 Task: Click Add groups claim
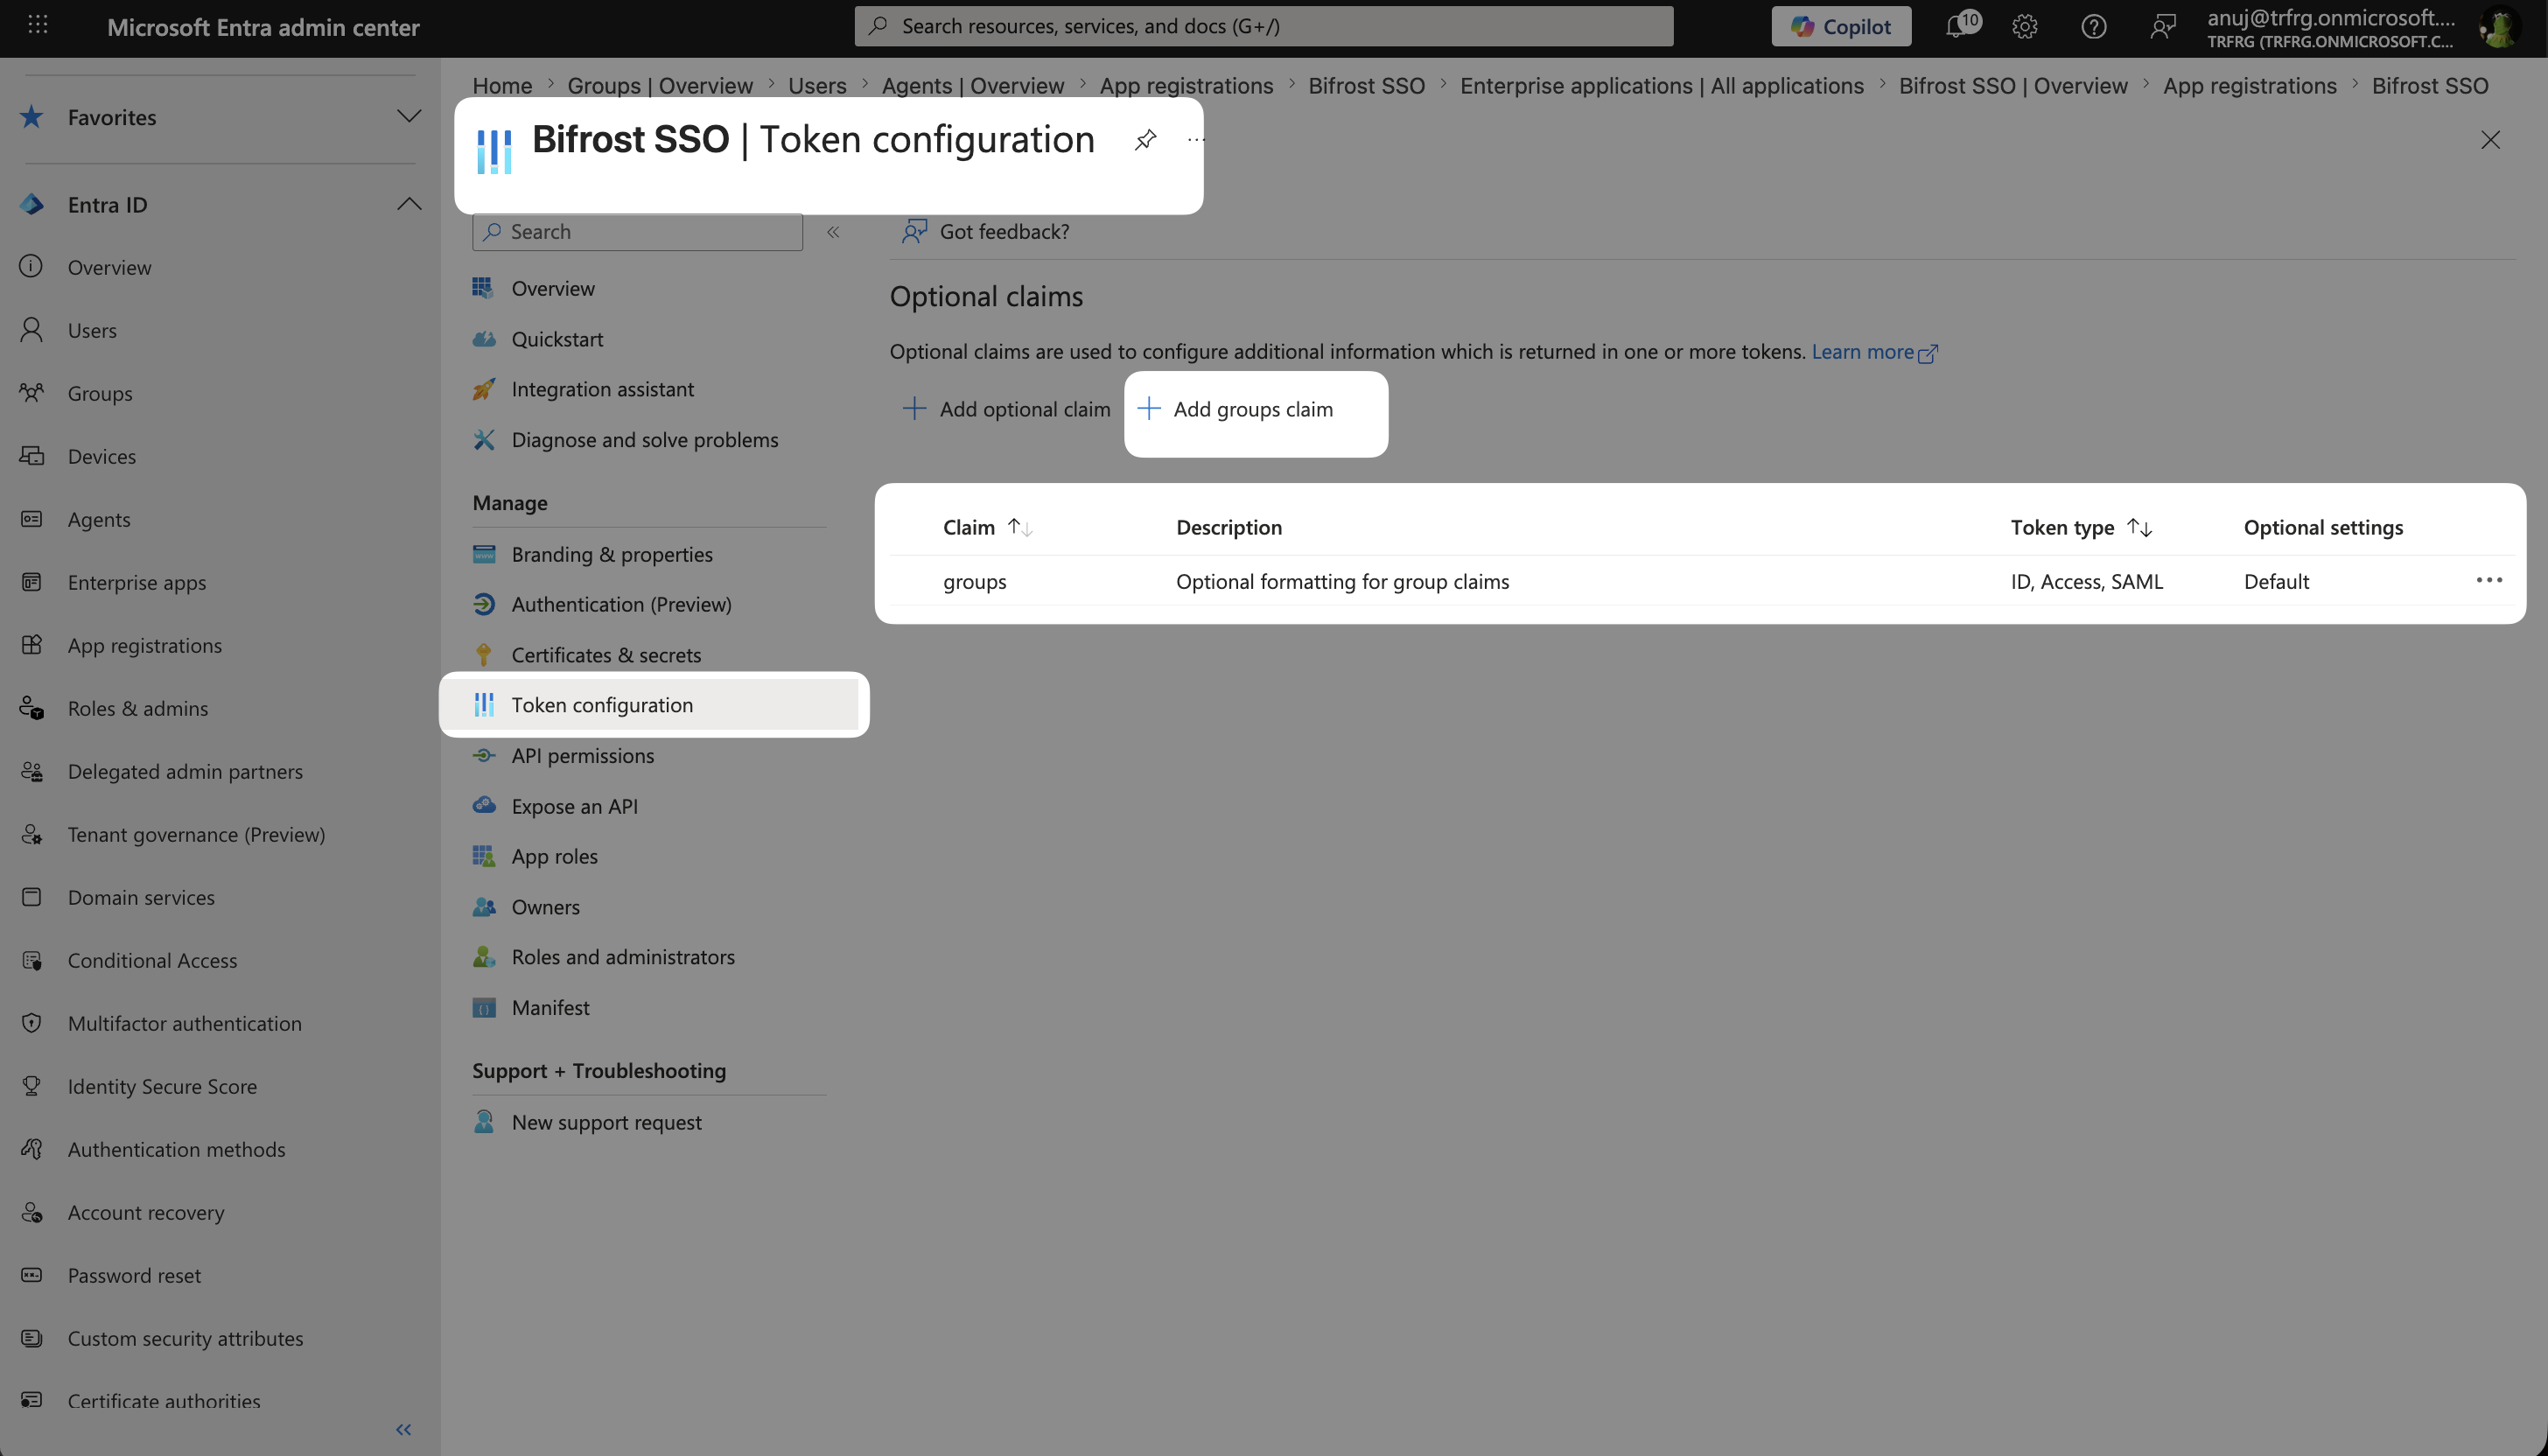click(x=1236, y=409)
